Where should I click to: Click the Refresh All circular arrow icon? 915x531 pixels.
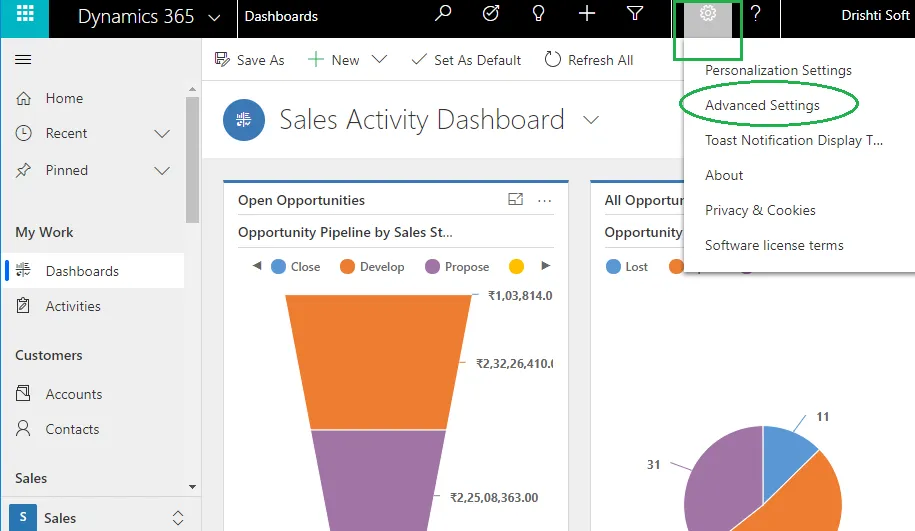[553, 60]
